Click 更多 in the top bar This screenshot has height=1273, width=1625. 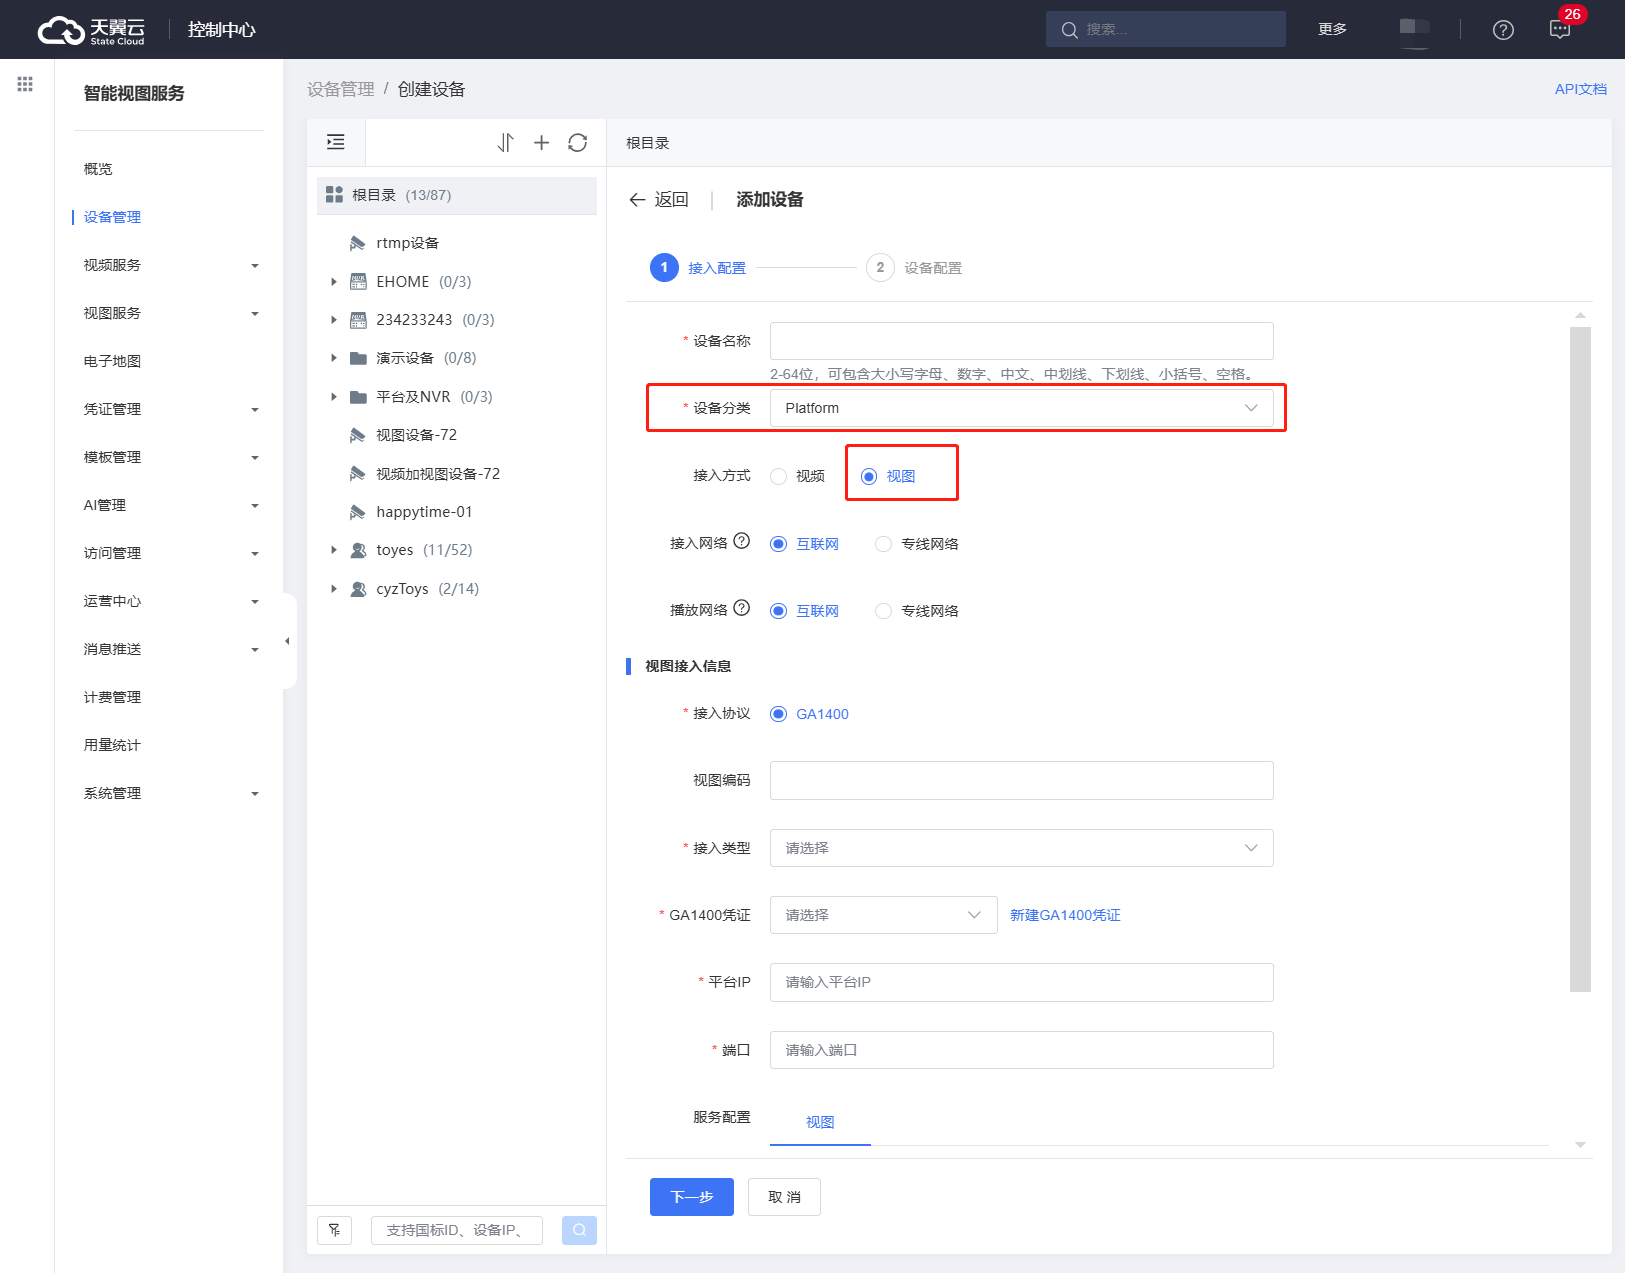(x=1332, y=29)
